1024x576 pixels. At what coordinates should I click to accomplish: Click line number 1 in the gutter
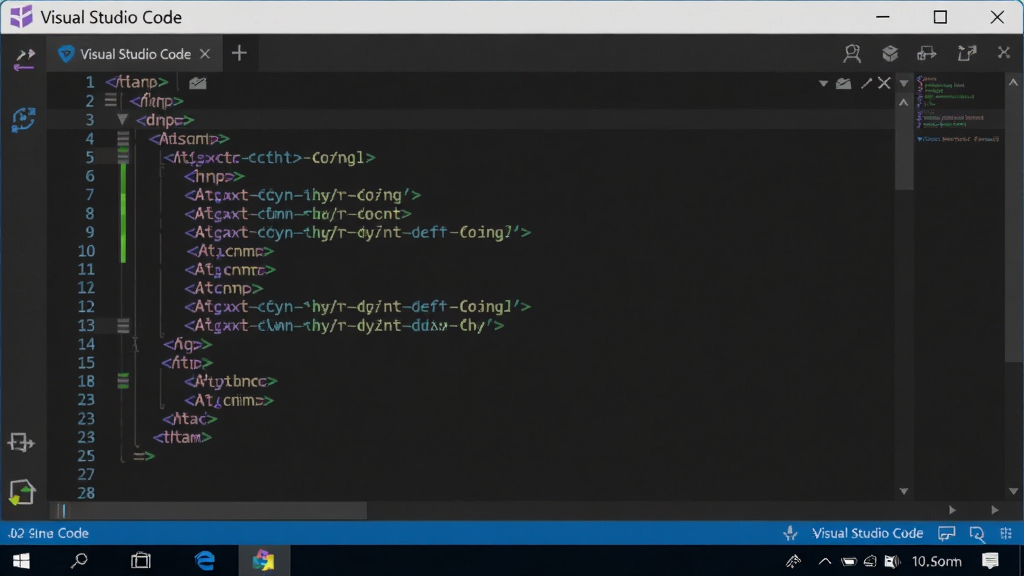(89, 82)
